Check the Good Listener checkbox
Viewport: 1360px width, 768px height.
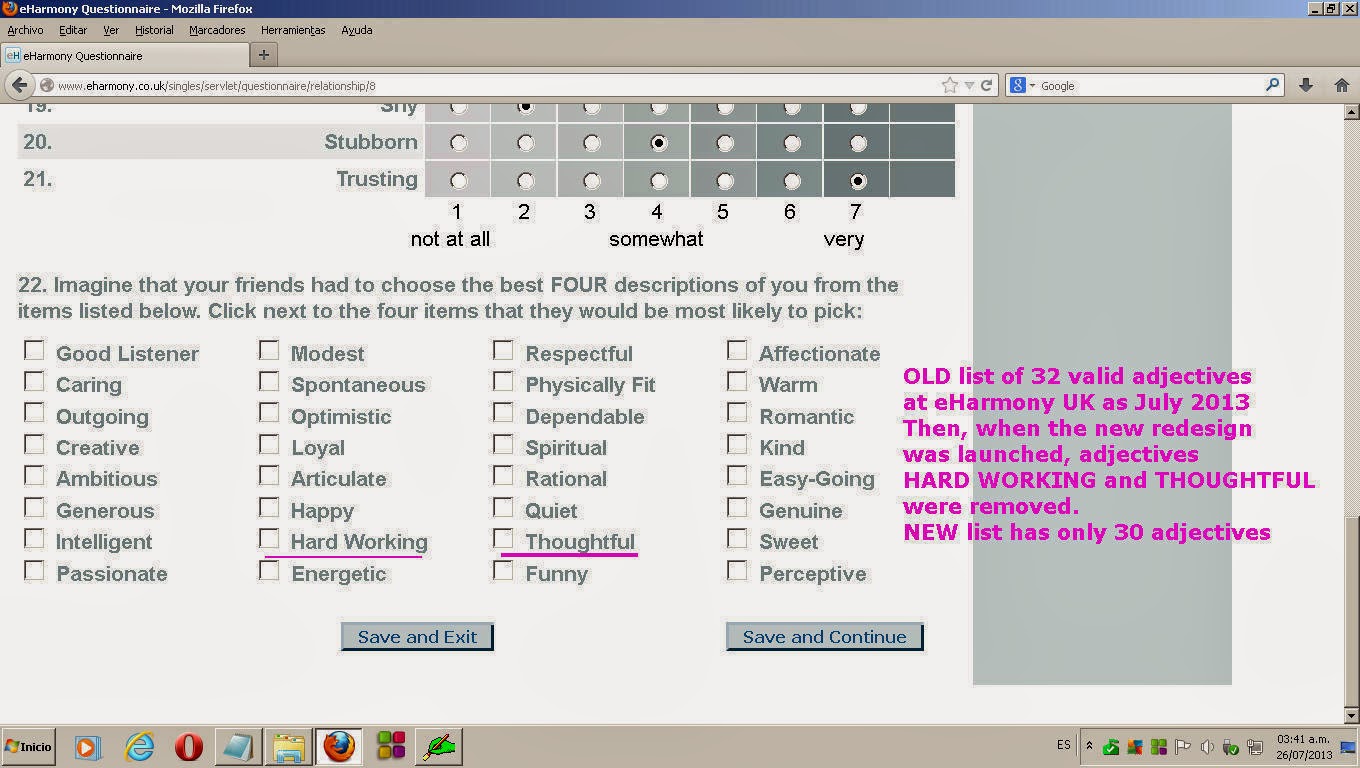34,350
